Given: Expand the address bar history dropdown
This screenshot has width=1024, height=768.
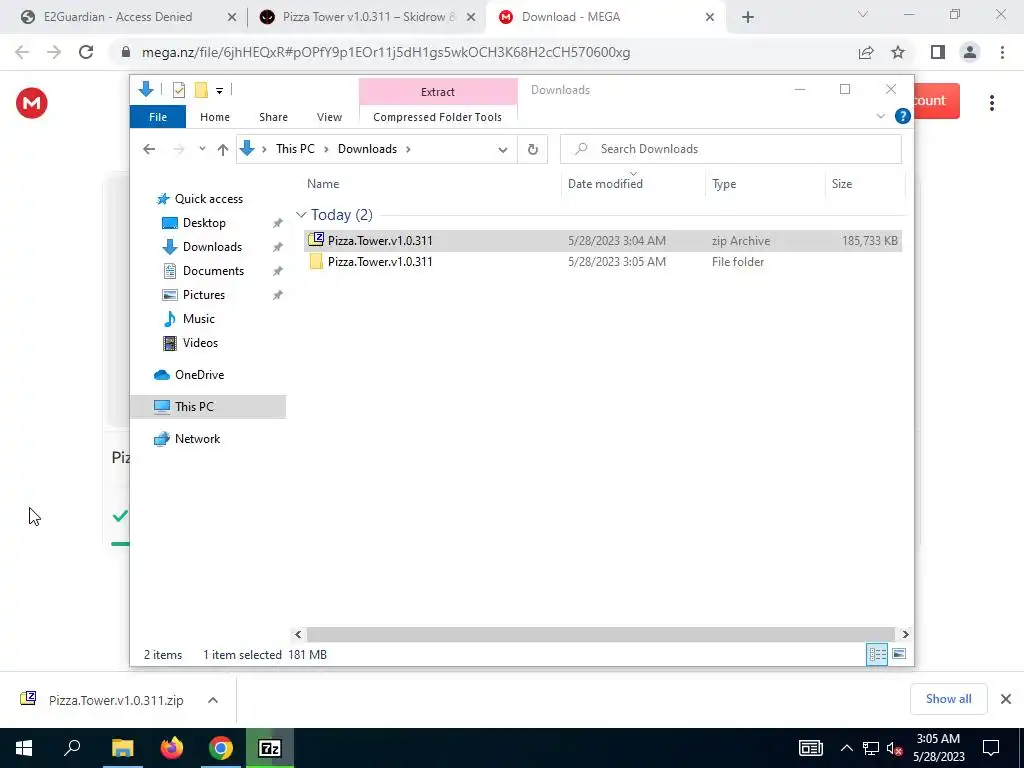Looking at the screenshot, I should click(x=502, y=150).
